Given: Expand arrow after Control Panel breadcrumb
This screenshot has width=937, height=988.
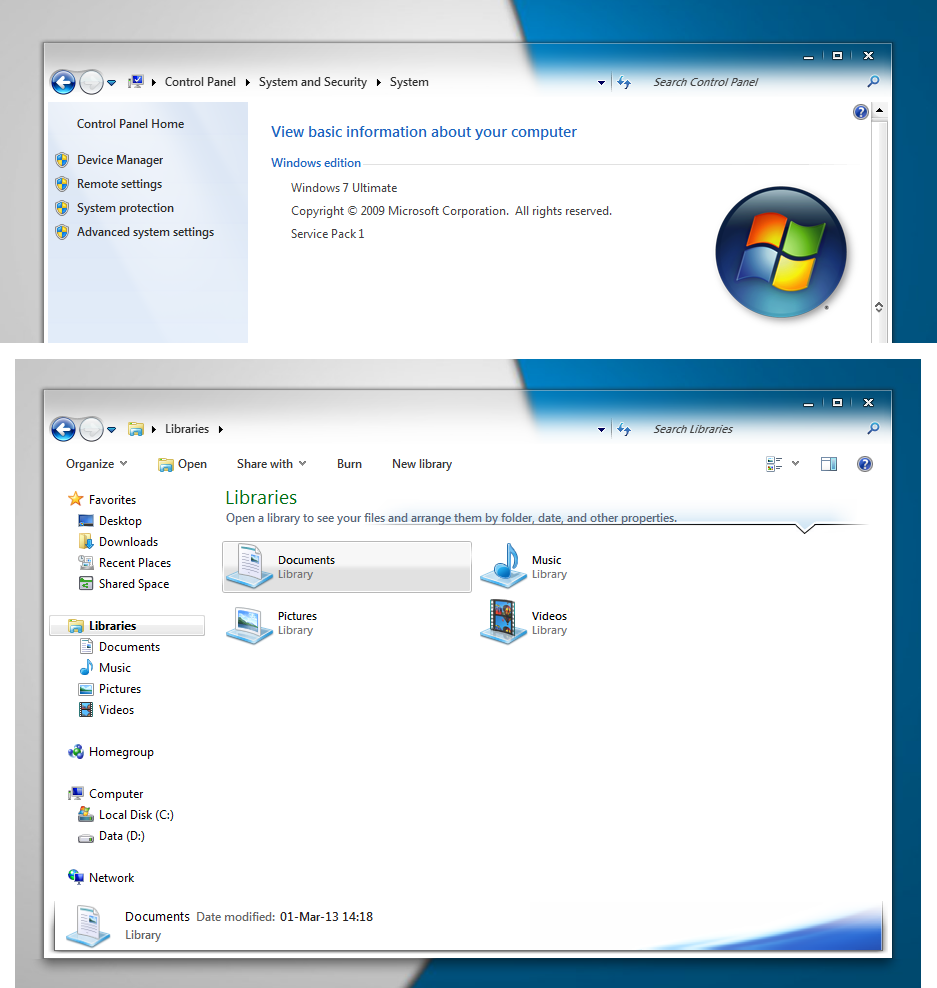Looking at the screenshot, I should pyautogui.click(x=248, y=83).
